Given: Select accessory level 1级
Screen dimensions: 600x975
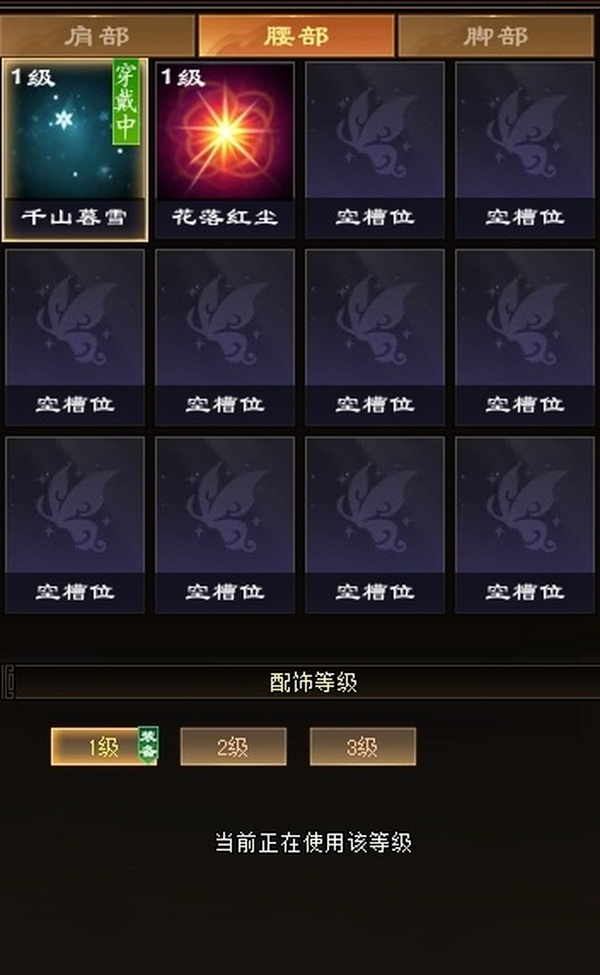Looking at the screenshot, I should pos(103,746).
